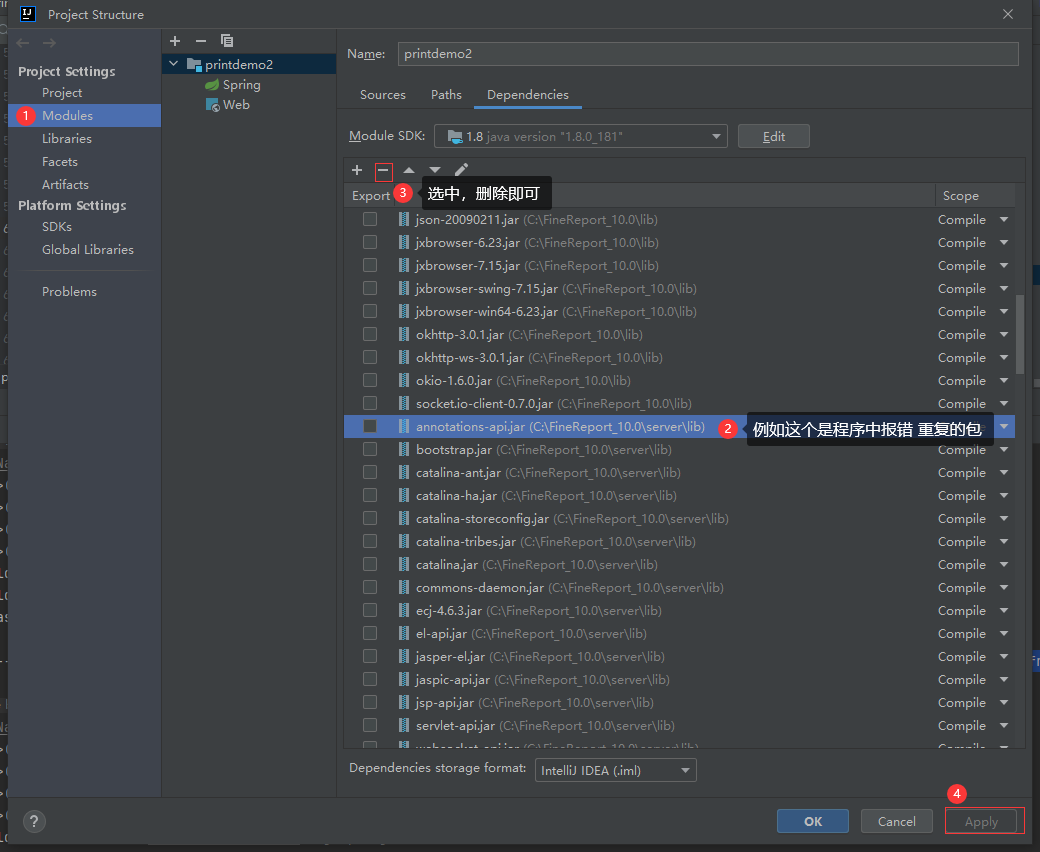This screenshot has height=852, width=1040.
Task: Click the Cancel button
Action: [897, 822]
